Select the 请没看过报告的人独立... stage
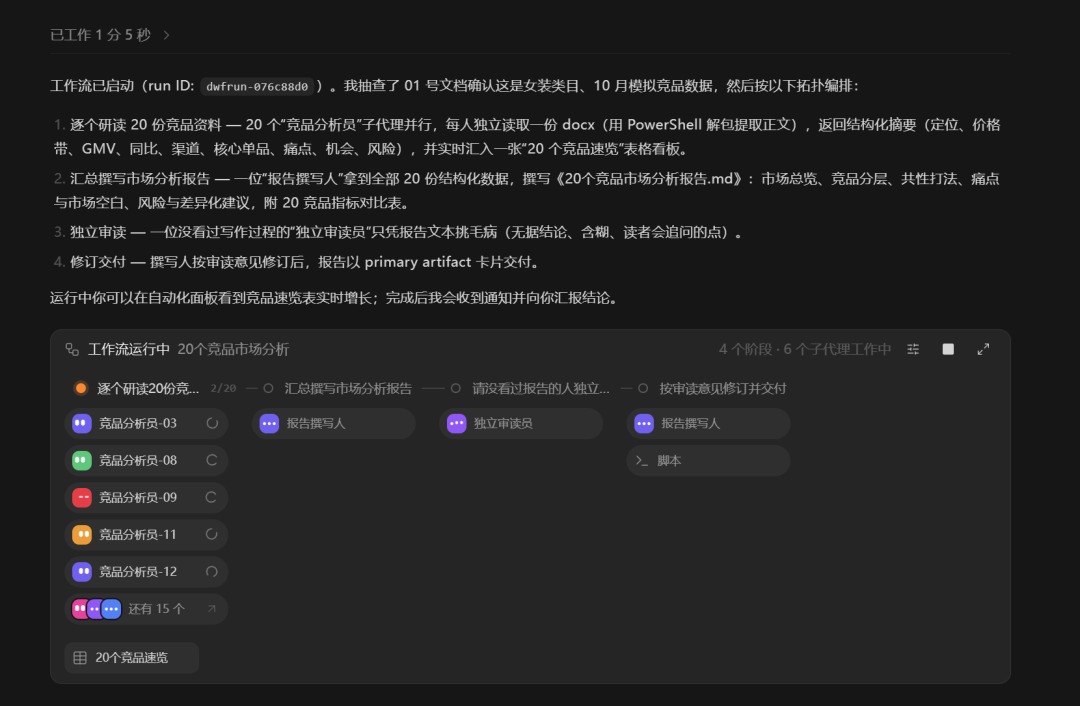1080x706 pixels. tap(541, 388)
